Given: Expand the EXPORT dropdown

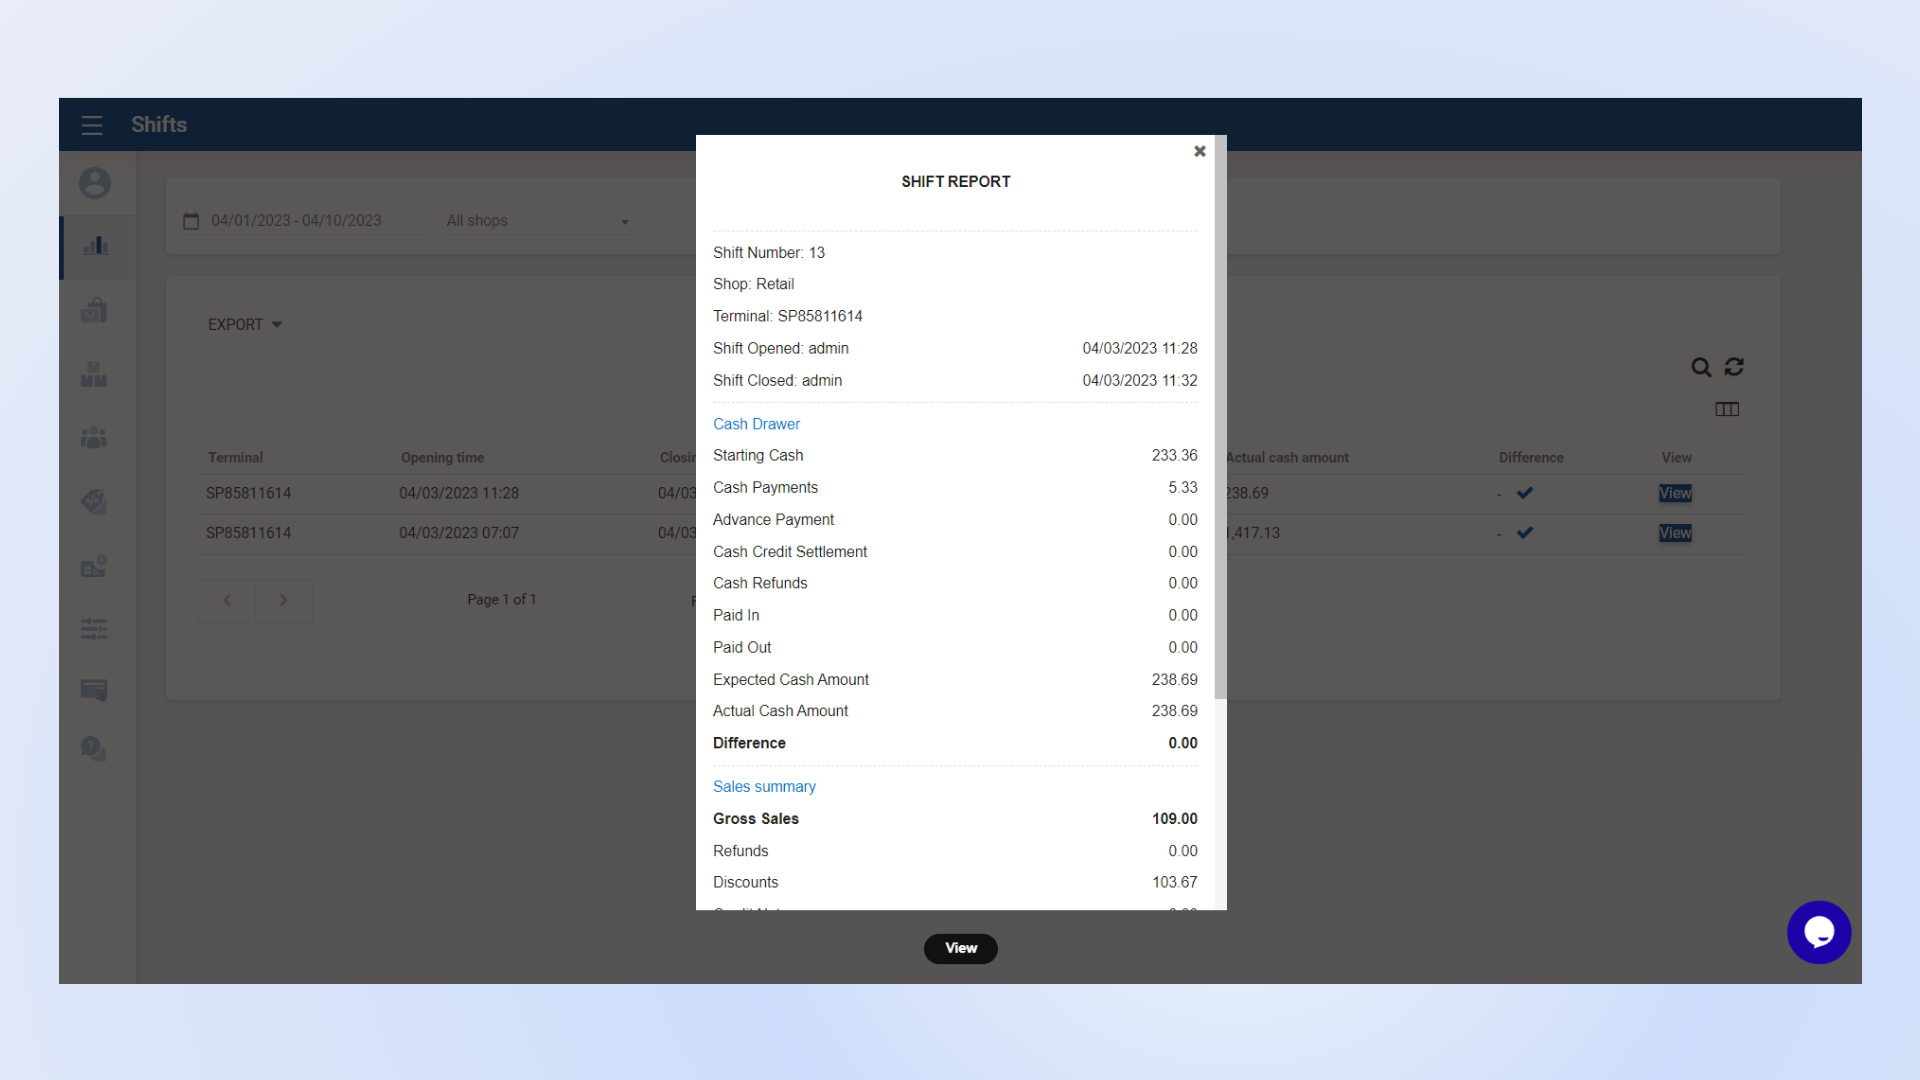Looking at the screenshot, I should click(x=245, y=325).
